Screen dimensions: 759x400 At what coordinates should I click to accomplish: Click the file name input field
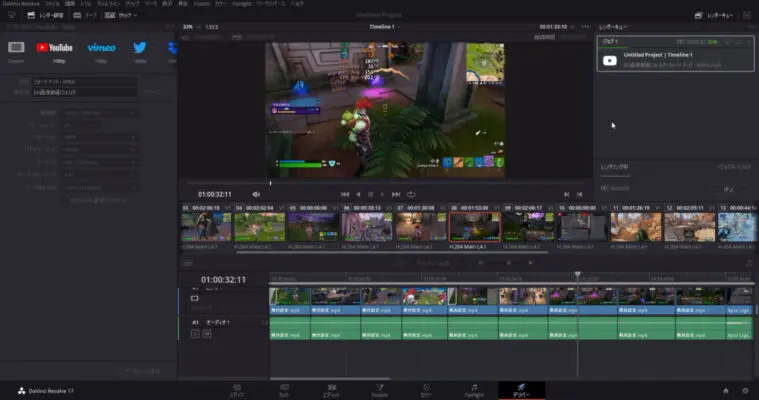pos(84,82)
